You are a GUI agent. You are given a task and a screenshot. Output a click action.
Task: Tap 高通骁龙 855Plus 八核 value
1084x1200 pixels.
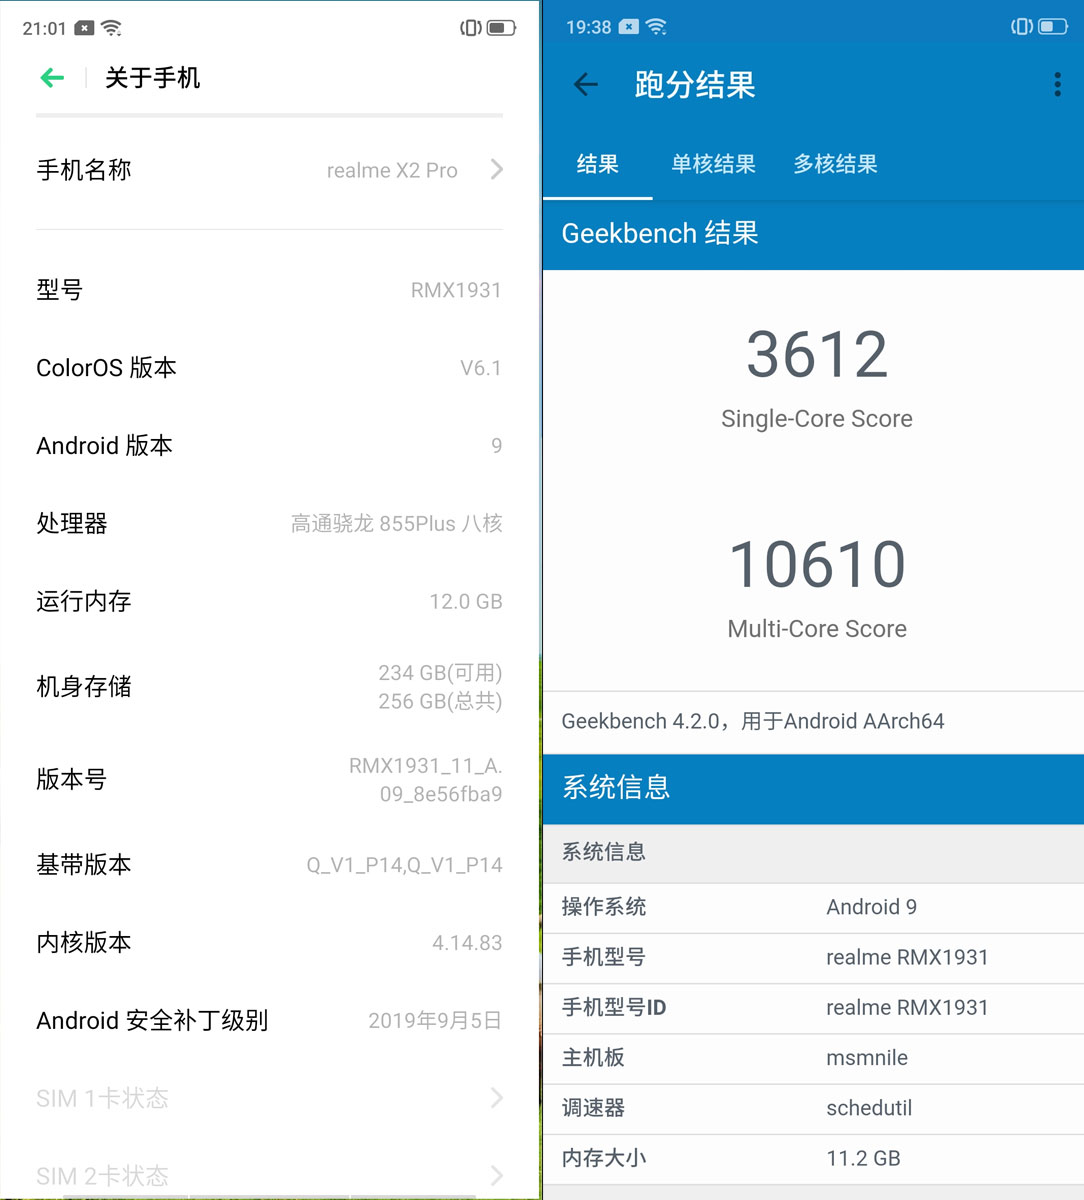click(396, 523)
